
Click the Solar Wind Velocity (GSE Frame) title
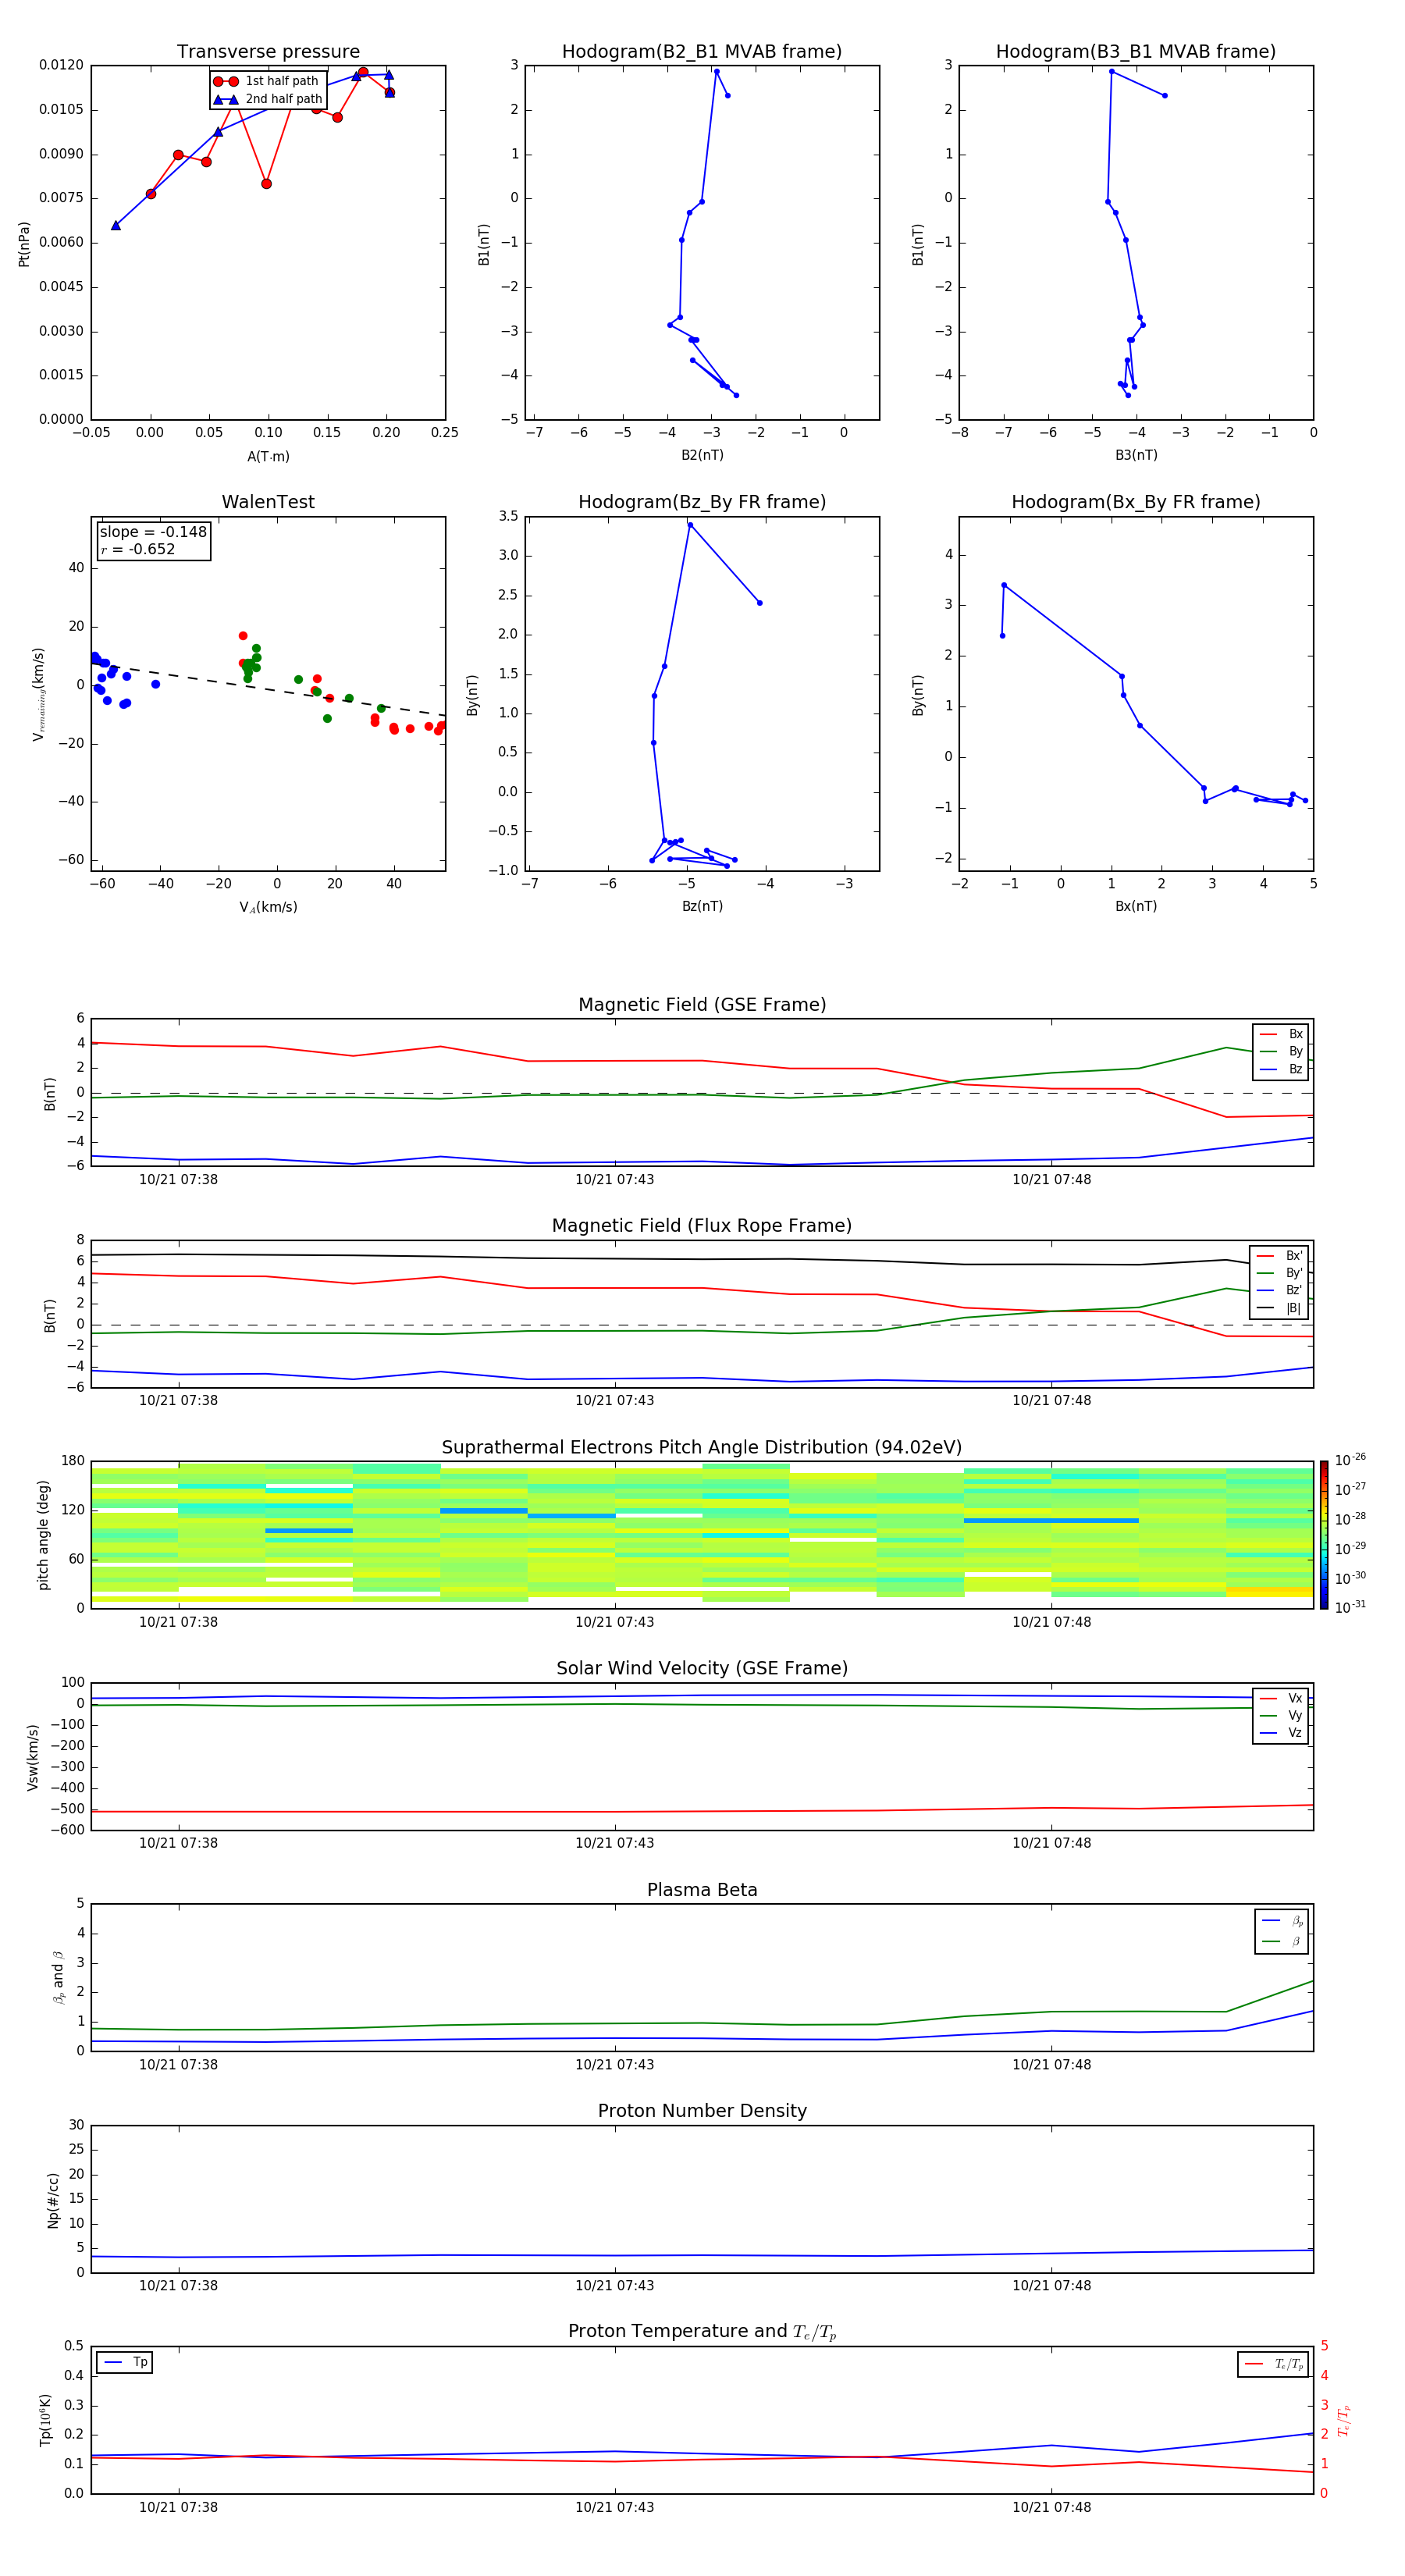[702, 1668]
